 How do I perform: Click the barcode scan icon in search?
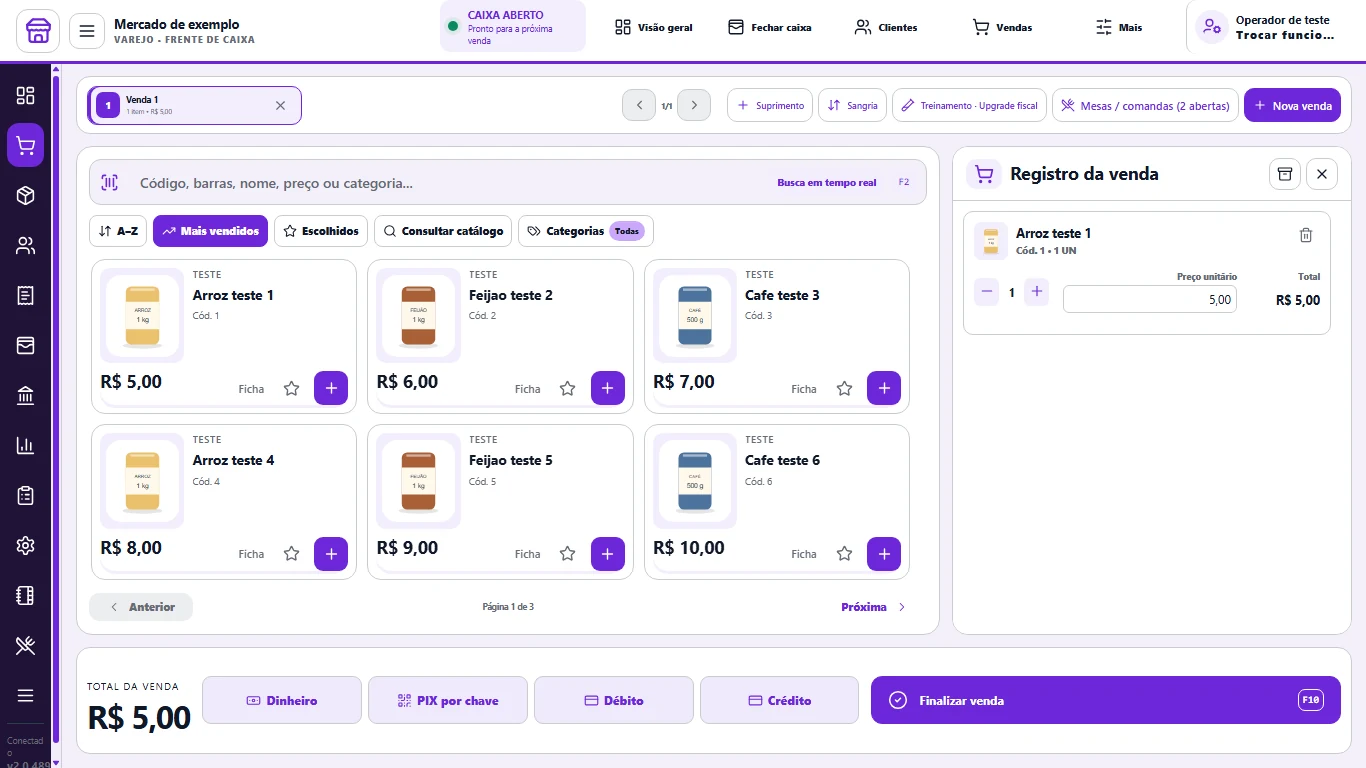(x=109, y=182)
